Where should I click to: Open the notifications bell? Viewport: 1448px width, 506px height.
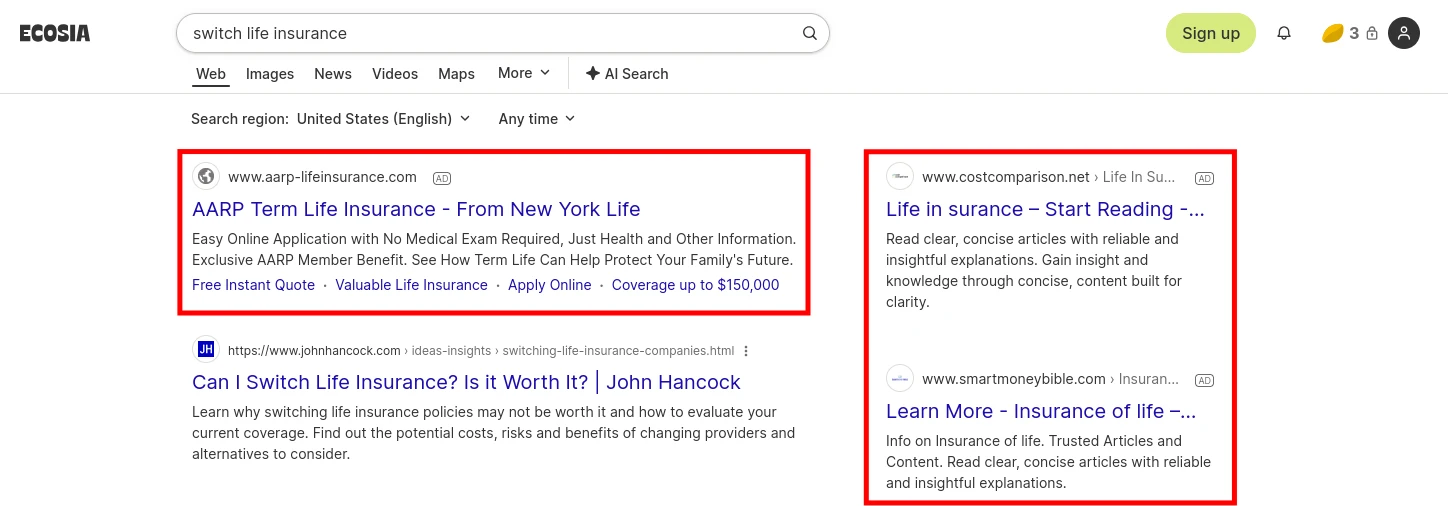tap(1284, 33)
